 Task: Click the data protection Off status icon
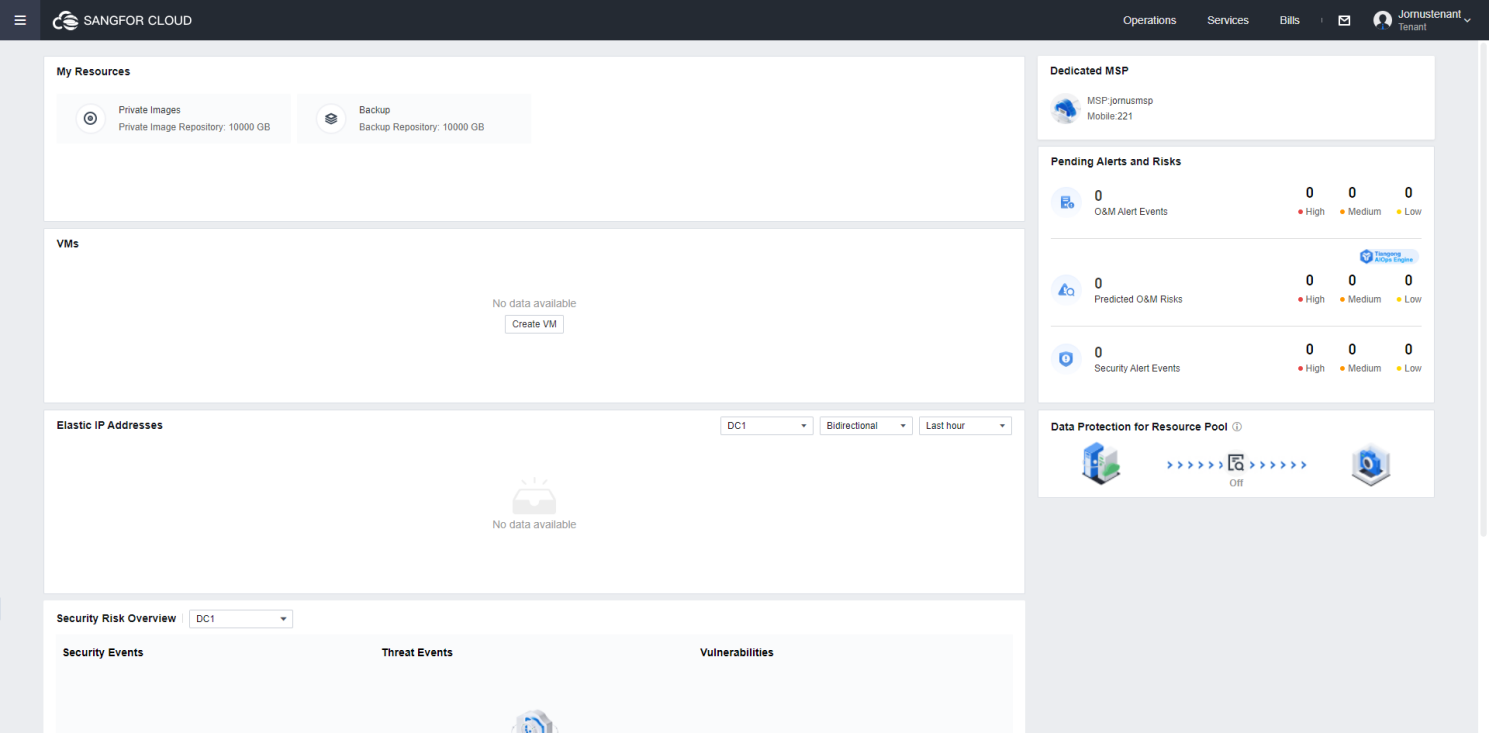coord(1236,464)
